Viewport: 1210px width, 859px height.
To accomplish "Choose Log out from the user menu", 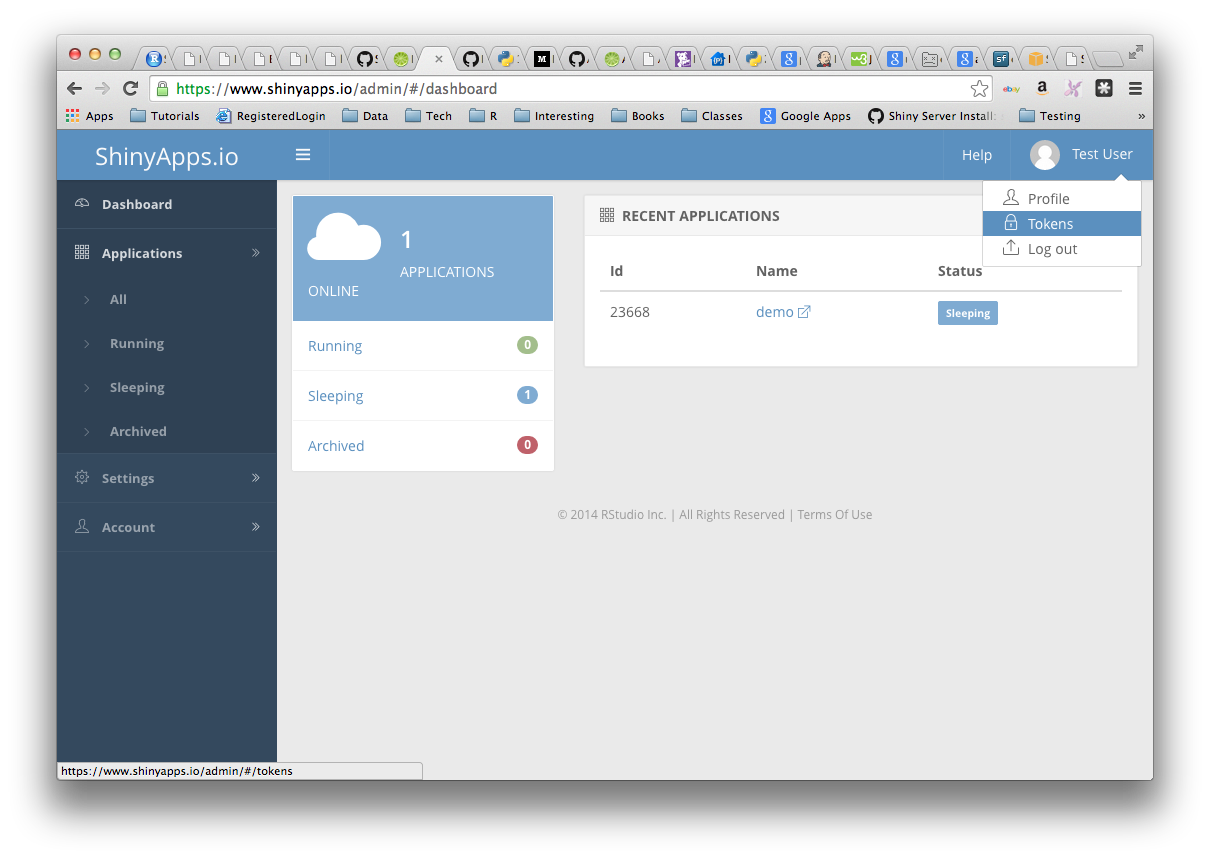I will pyautogui.click(x=1051, y=249).
